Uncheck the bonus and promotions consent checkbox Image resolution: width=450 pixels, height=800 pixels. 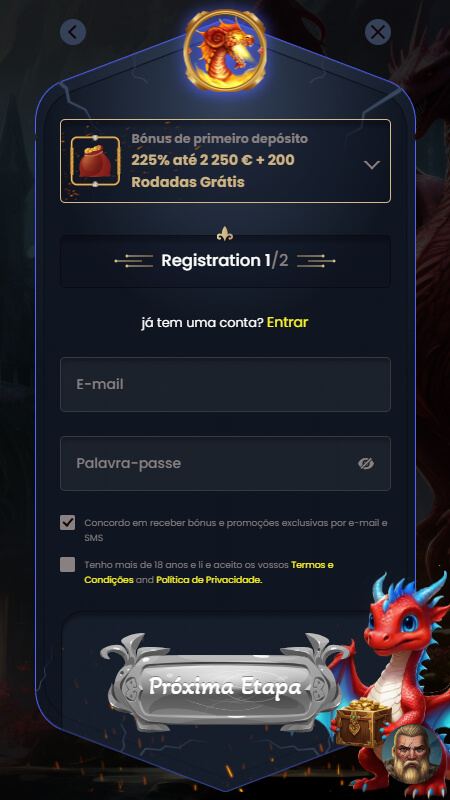(67, 523)
